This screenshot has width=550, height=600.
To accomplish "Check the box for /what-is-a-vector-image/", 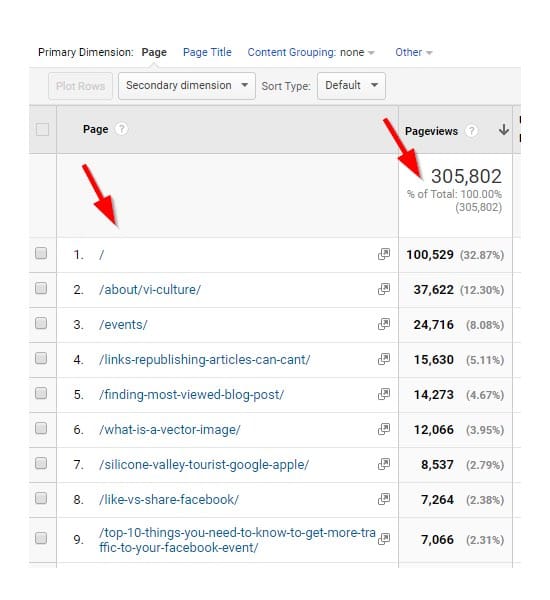I will coord(41,429).
